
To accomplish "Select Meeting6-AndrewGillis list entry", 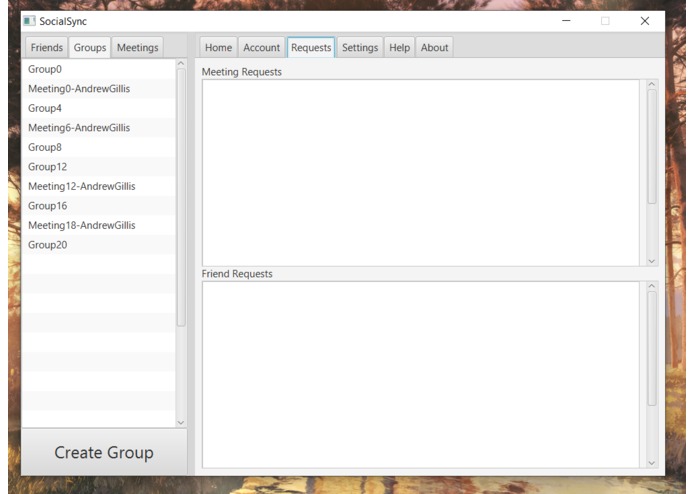I will click(99, 128).
